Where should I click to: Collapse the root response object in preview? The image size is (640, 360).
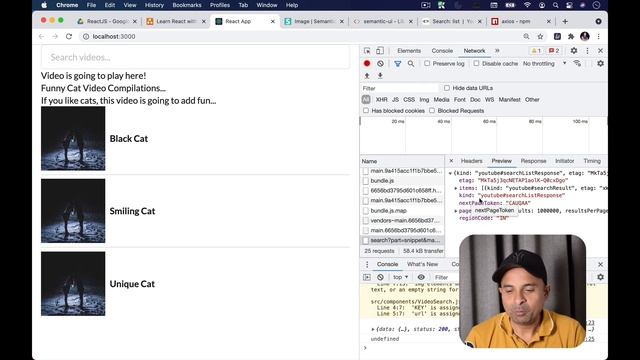pyautogui.click(x=450, y=173)
